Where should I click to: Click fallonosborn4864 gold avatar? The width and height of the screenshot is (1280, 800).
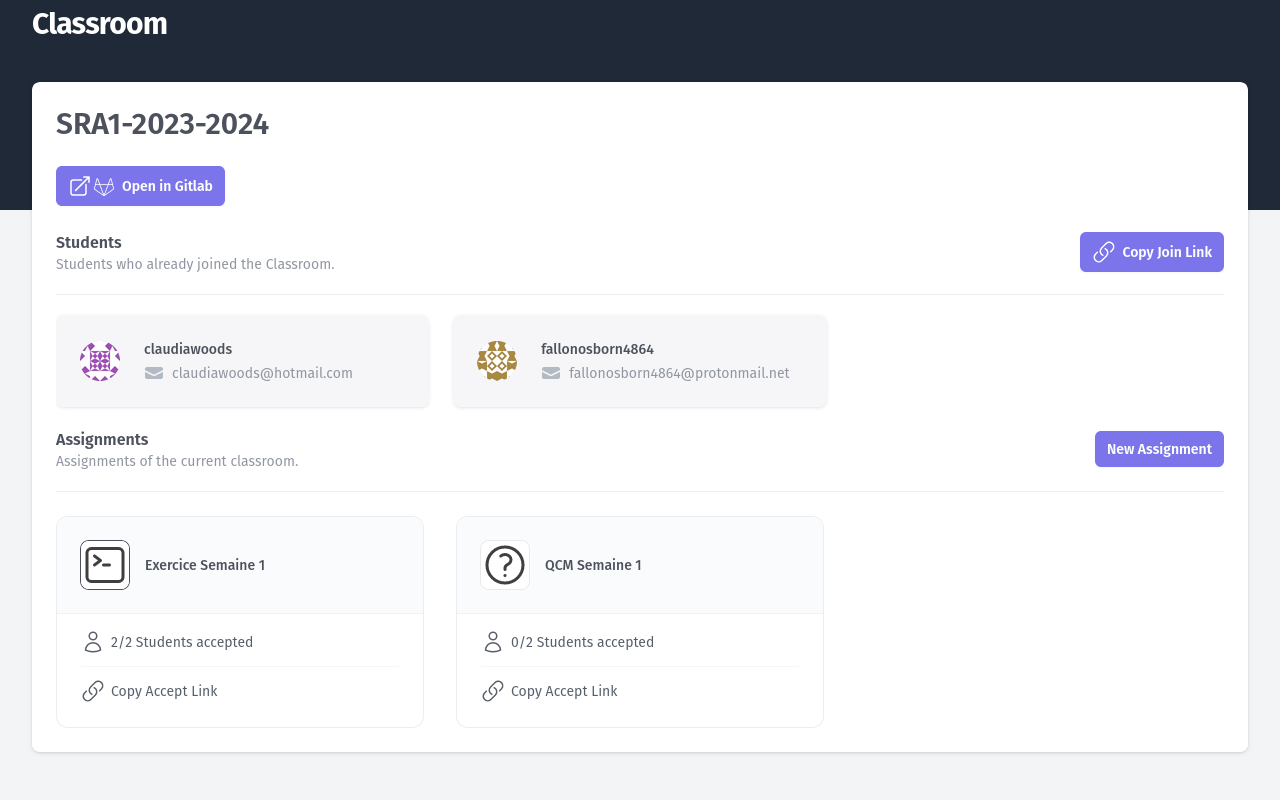click(497, 361)
